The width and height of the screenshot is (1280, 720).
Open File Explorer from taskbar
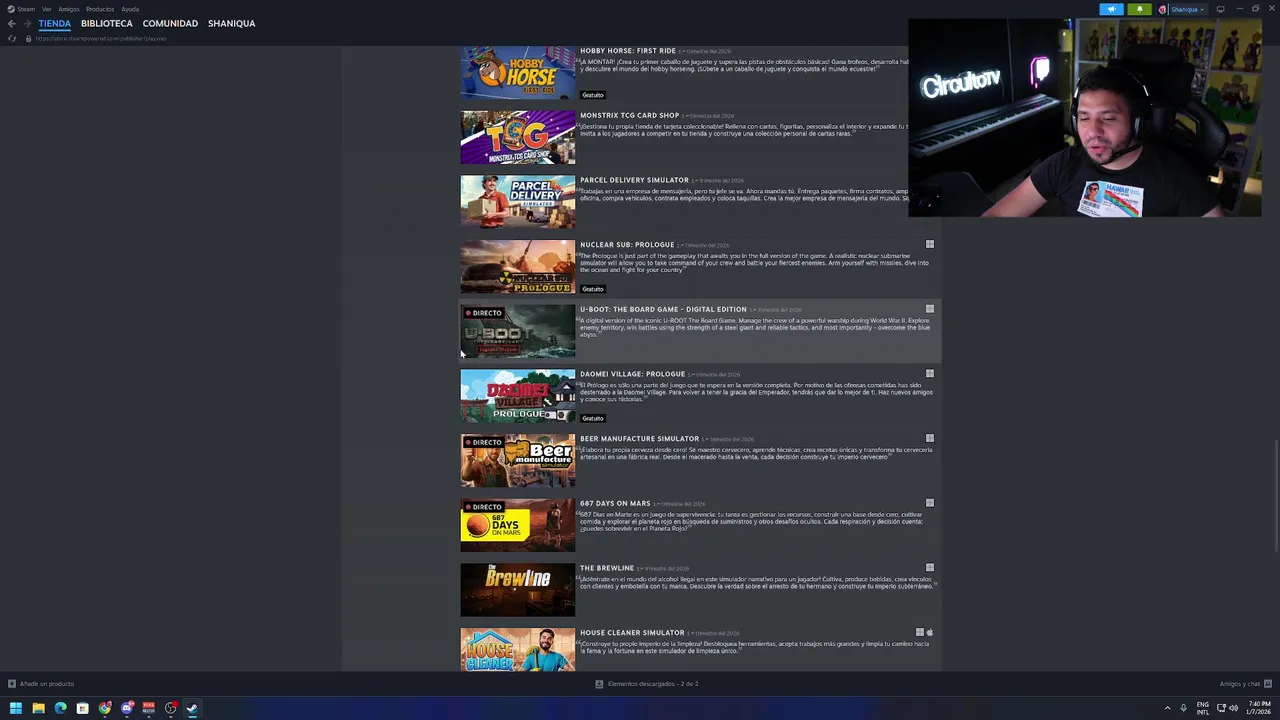click(38, 708)
